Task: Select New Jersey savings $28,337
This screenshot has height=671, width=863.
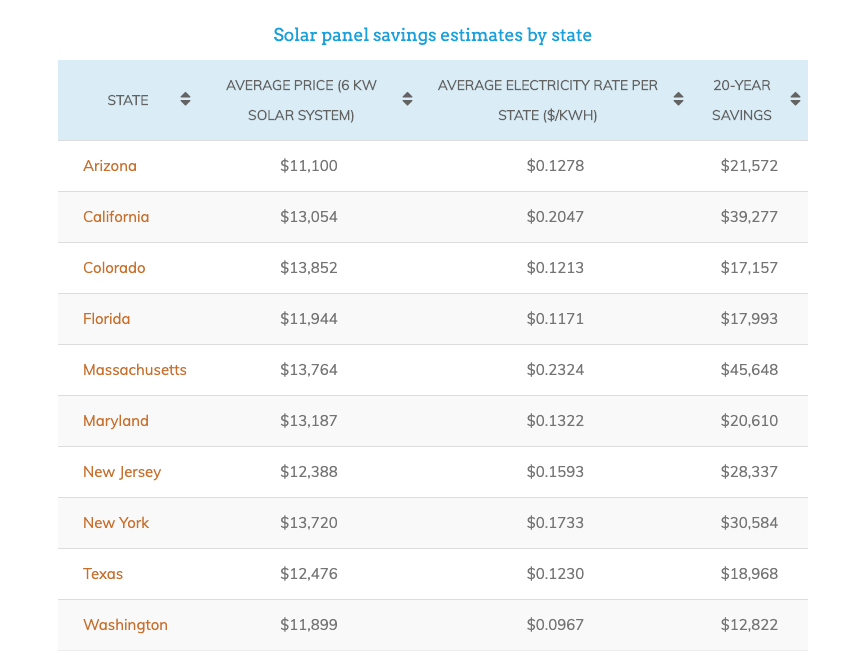Action: [x=749, y=472]
